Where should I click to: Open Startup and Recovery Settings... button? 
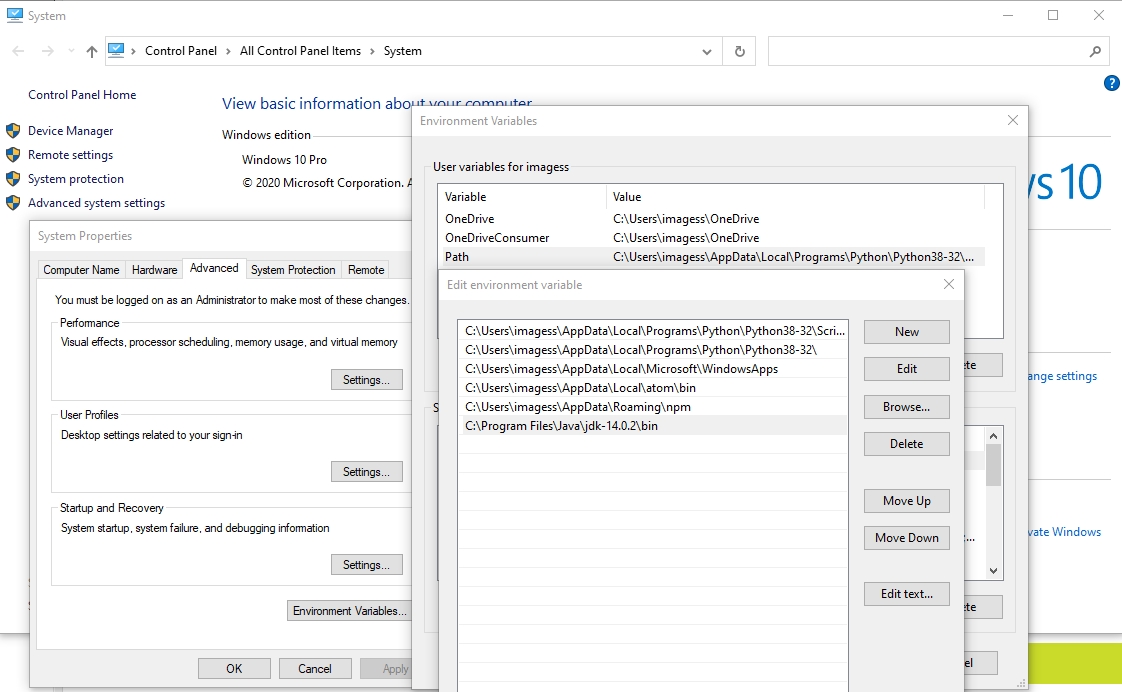pos(366,565)
